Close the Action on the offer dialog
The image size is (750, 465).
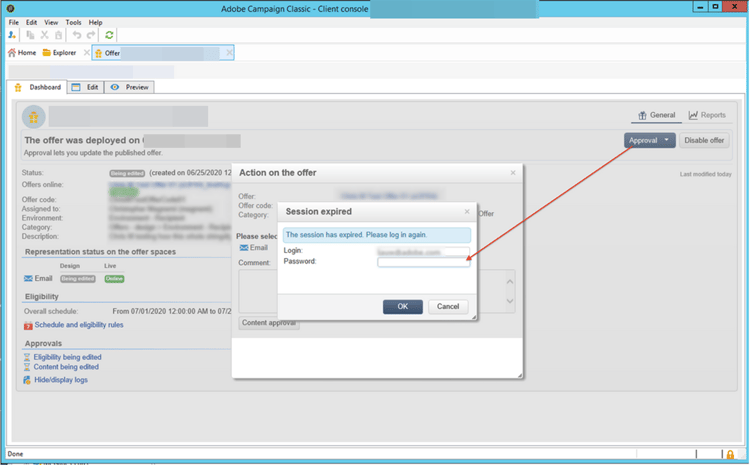(513, 173)
